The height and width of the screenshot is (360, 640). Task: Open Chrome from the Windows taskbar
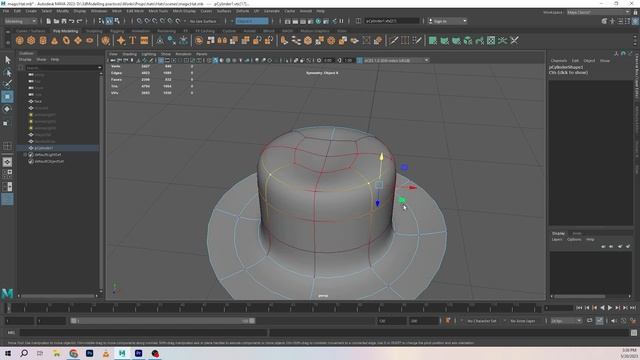click(x=73, y=353)
